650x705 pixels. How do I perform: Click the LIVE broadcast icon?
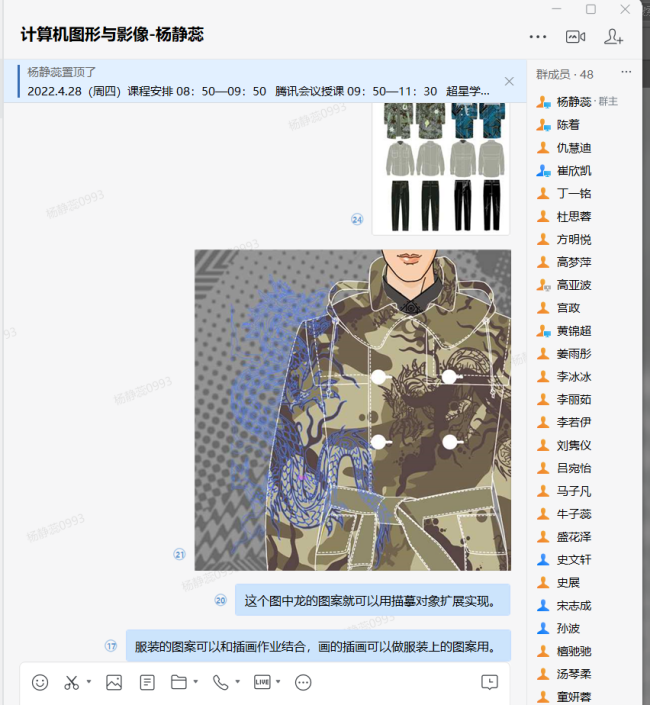click(x=262, y=682)
